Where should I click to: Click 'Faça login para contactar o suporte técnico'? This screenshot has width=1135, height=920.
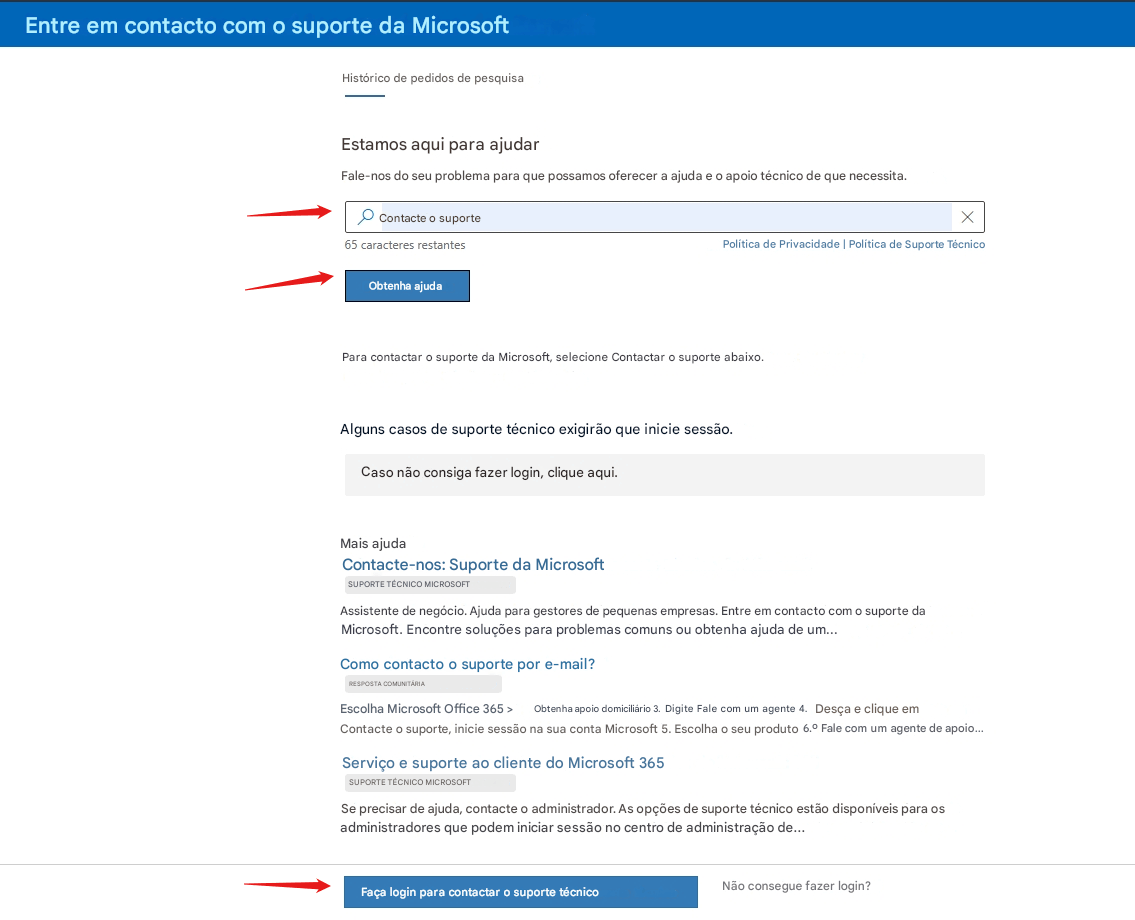pos(520,892)
